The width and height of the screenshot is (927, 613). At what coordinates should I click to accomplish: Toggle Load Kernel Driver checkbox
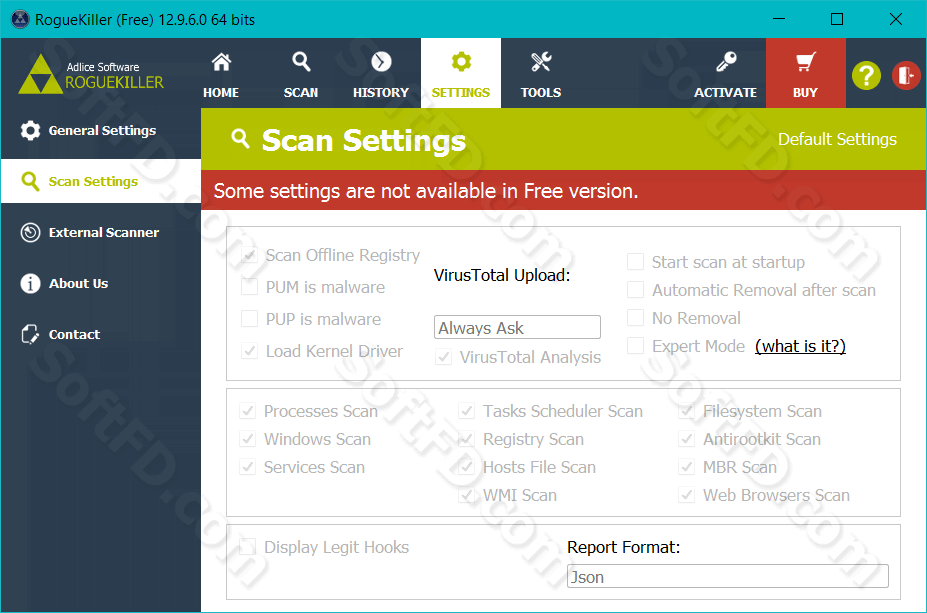coord(249,351)
